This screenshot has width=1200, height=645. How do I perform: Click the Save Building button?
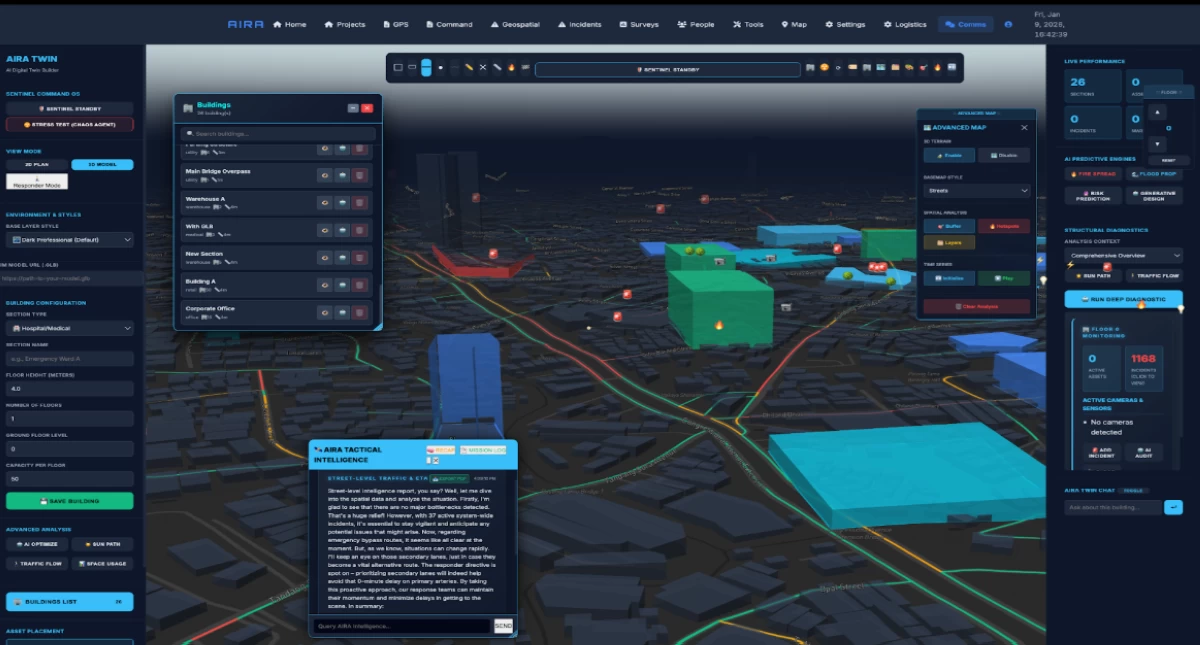(x=69, y=500)
